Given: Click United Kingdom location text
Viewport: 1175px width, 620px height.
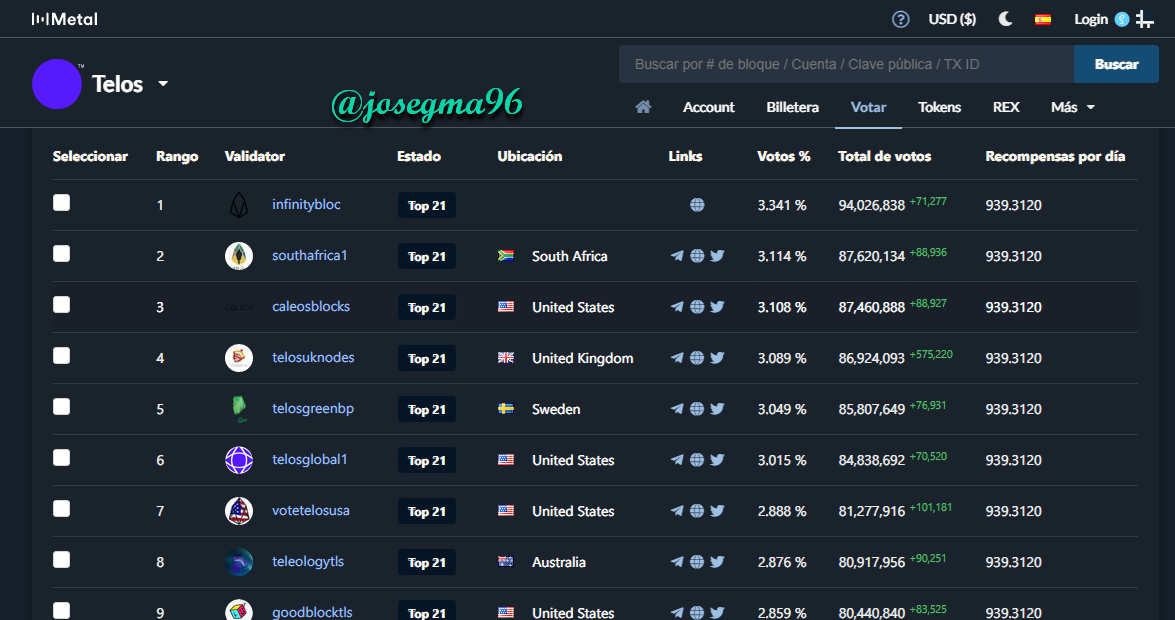Looking at the screenshot, I should [582, 358].
